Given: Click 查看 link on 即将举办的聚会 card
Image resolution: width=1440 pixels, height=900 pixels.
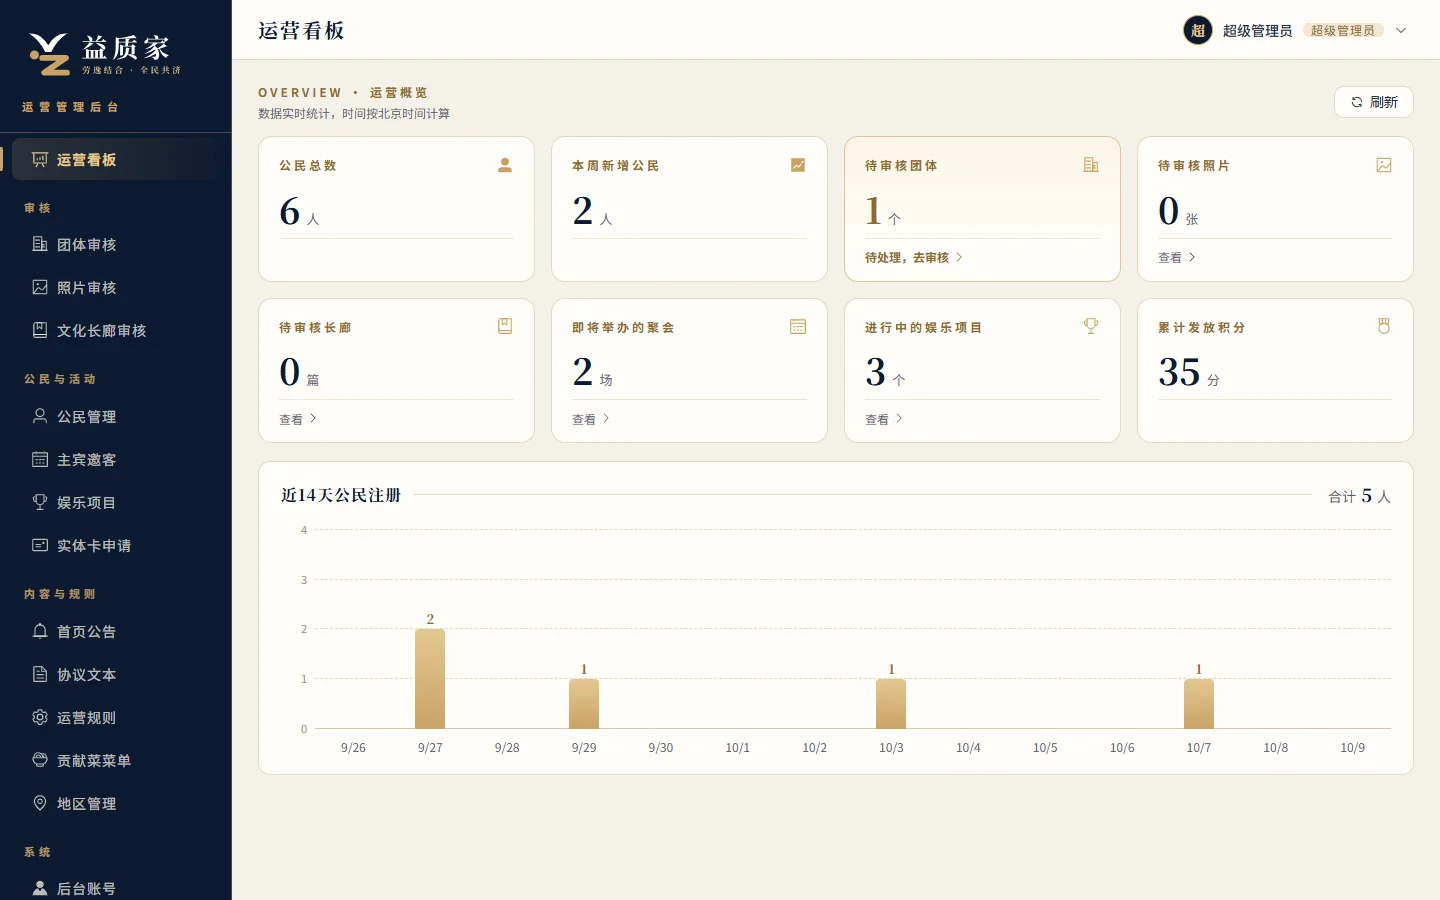Looking at the screenshot, I should [x=591, y=420].
